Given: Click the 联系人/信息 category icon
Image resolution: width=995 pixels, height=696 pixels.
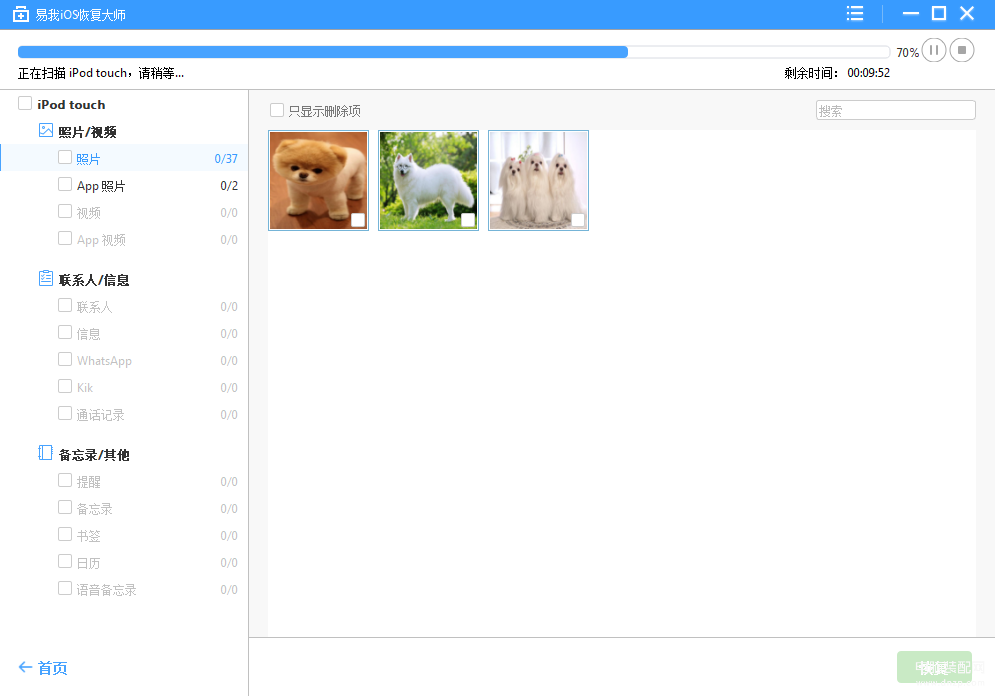Looking at the screenshot, I should [x=46, y=279].
